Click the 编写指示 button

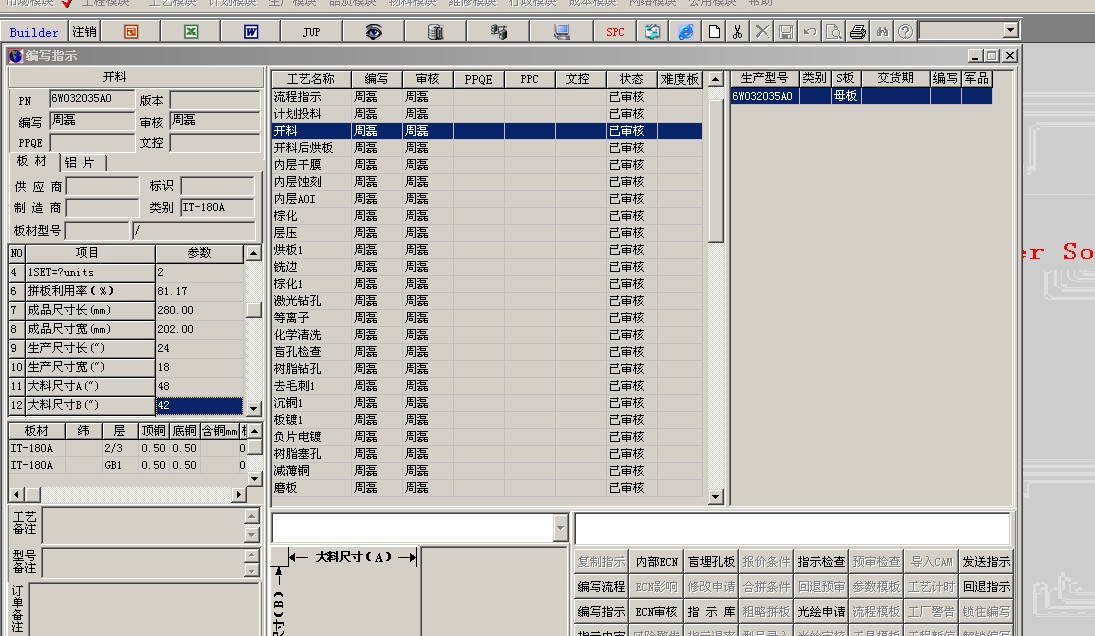coord(601,612)
